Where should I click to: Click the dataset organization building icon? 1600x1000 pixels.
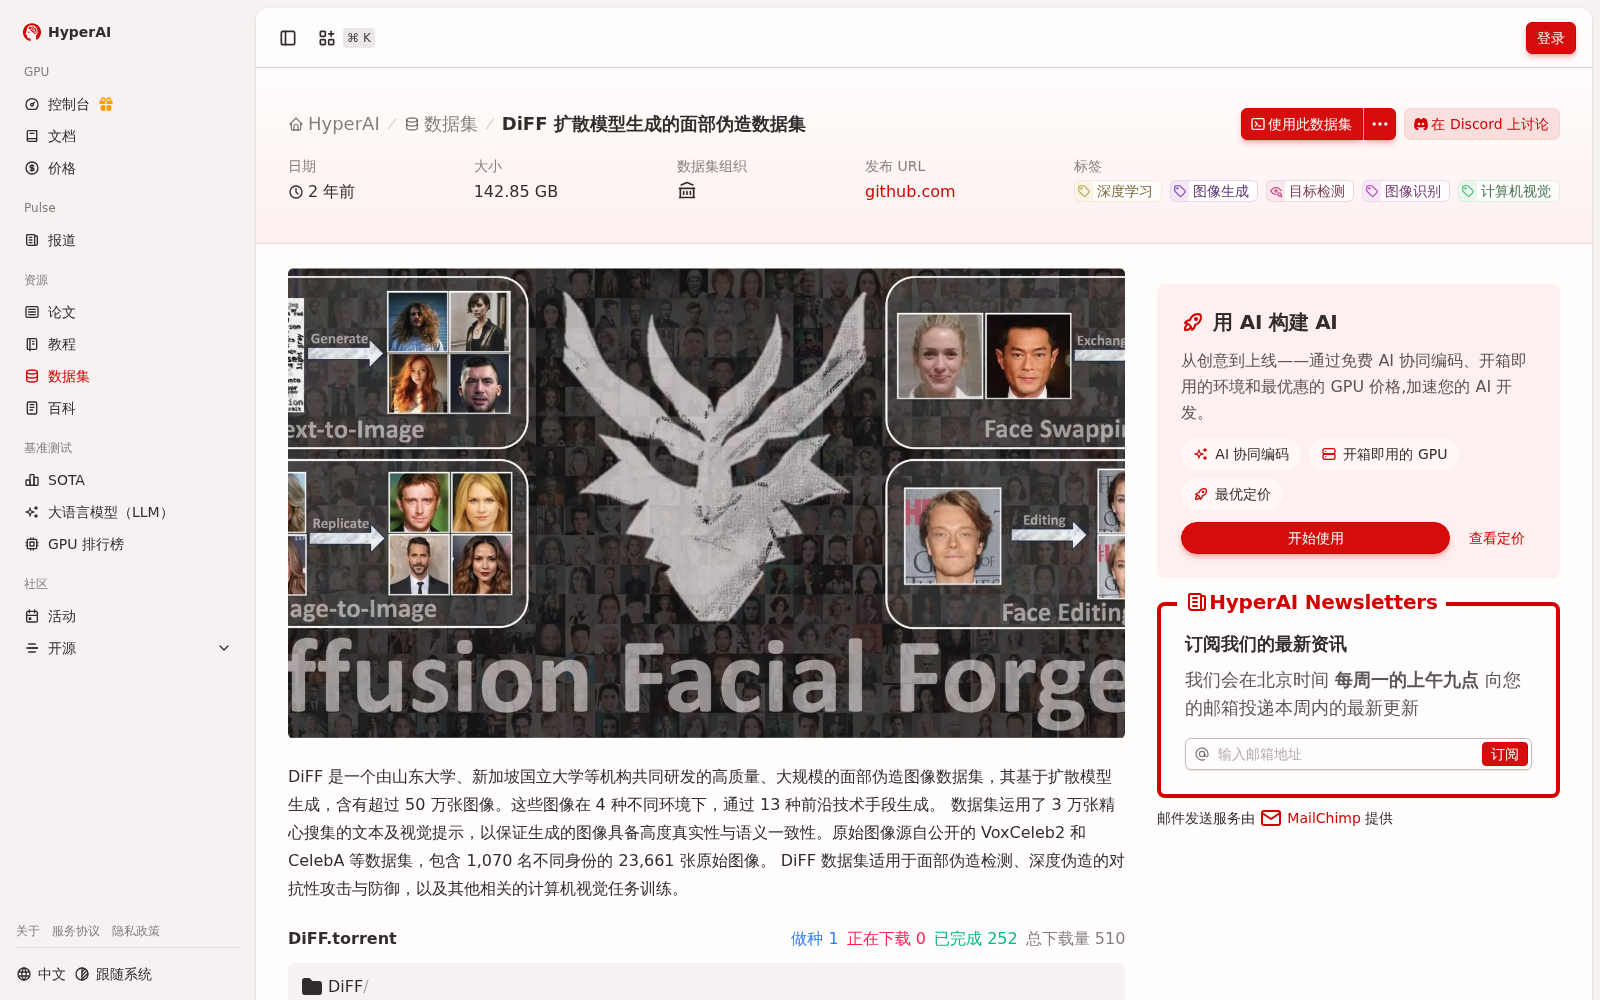tap(687, 191)
